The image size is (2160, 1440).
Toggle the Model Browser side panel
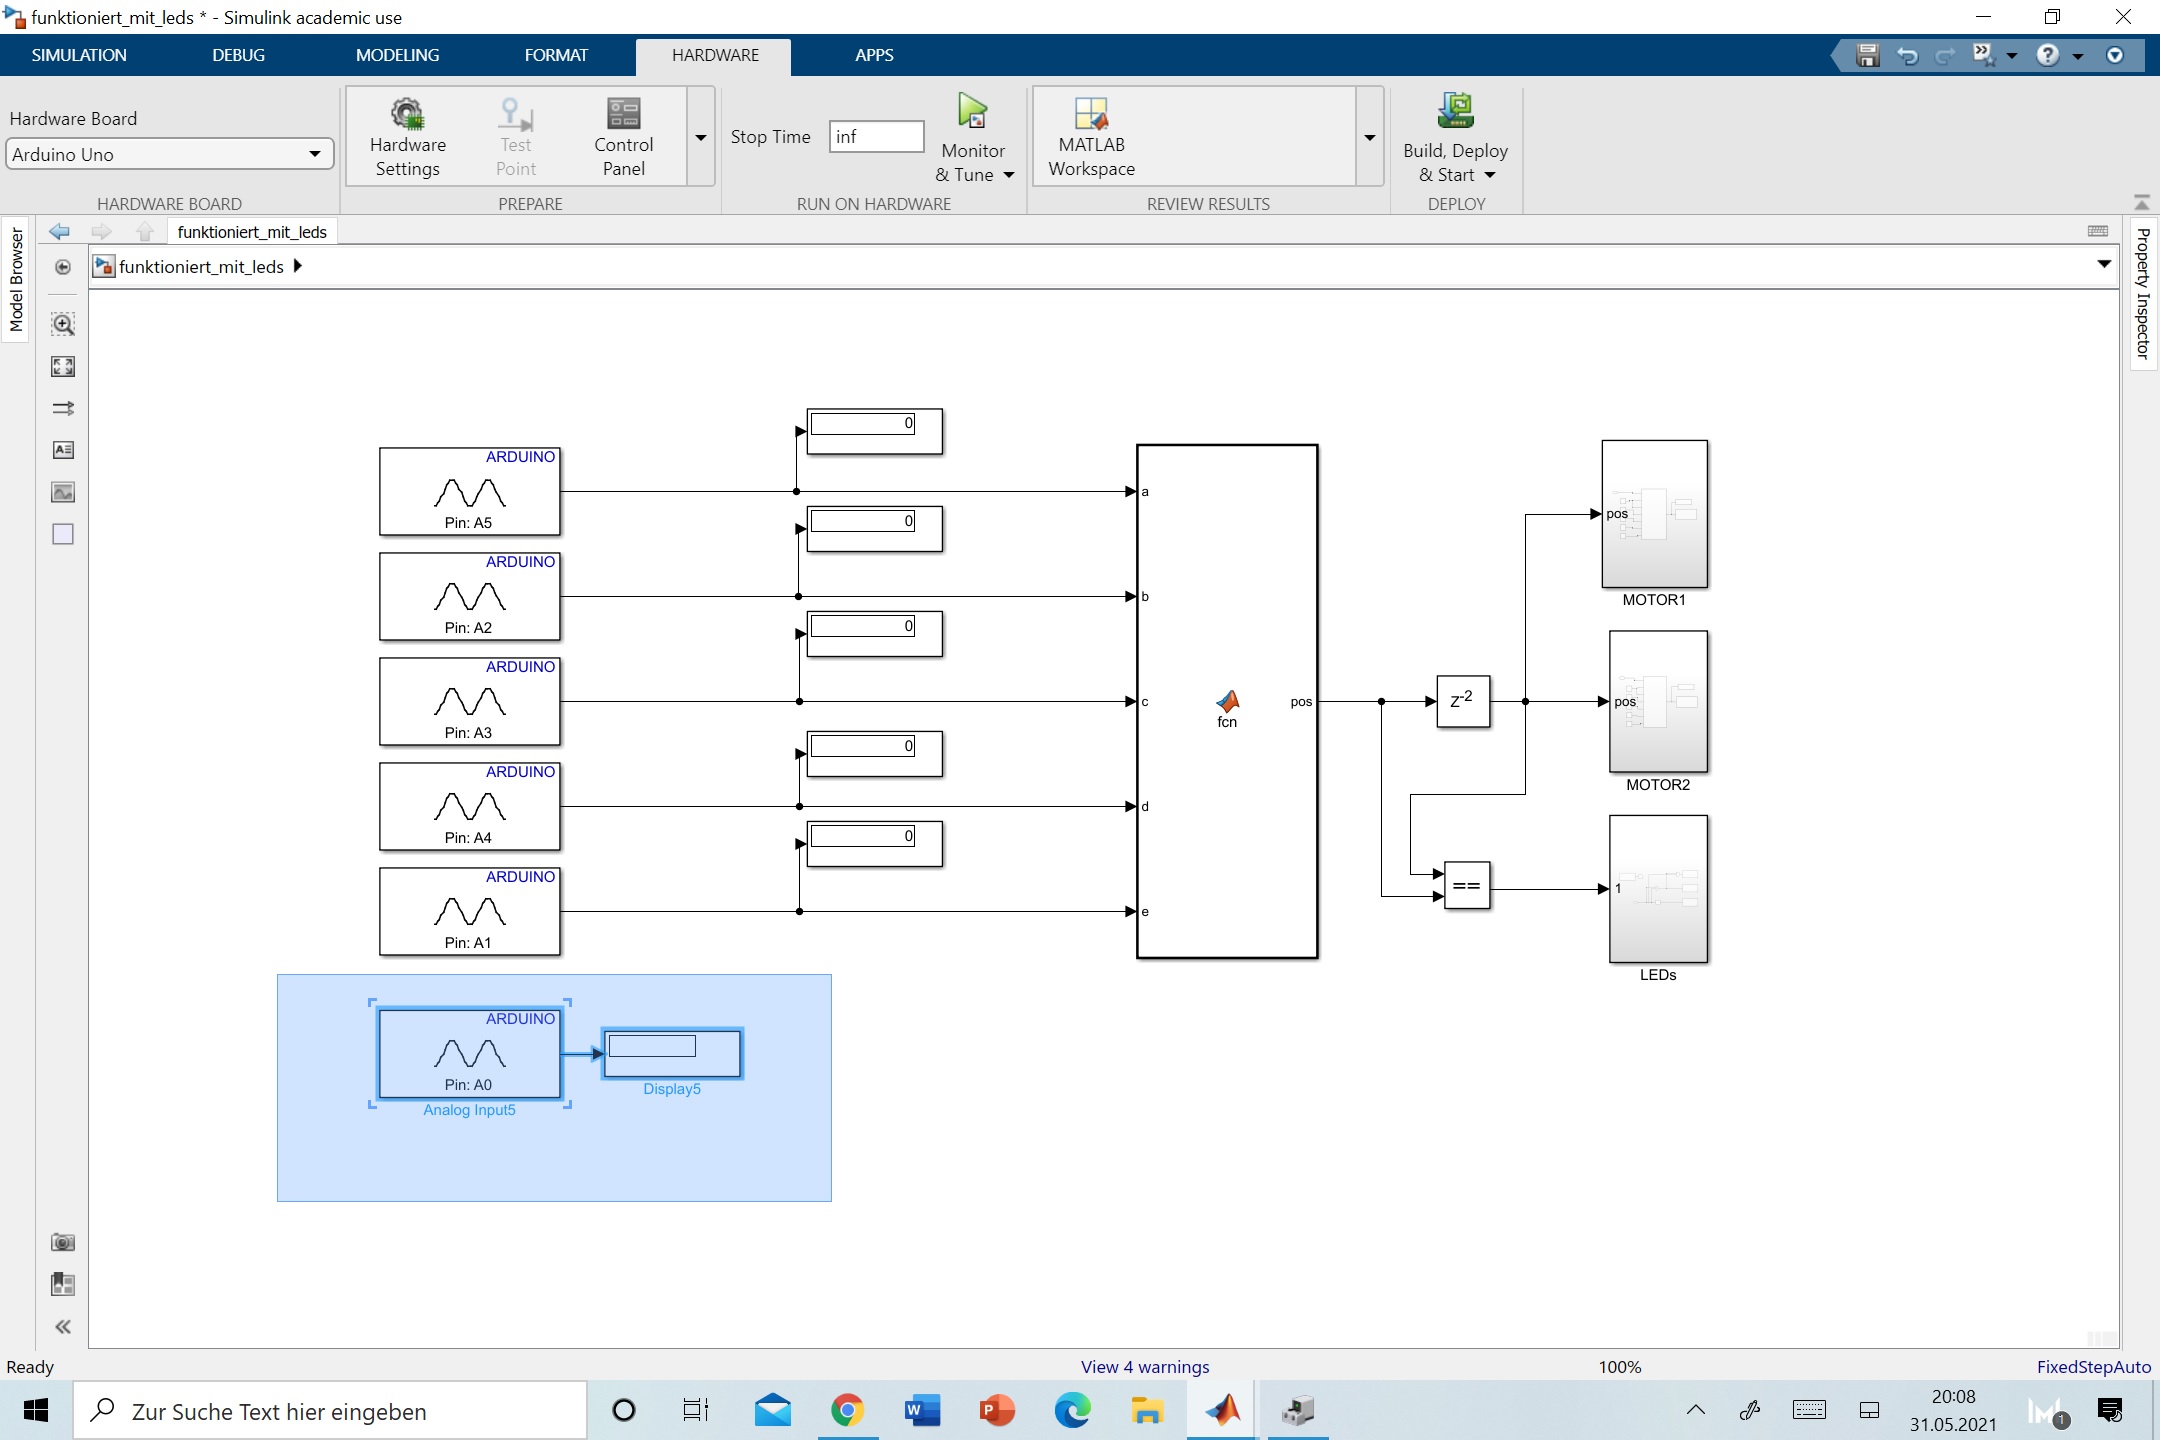(16, 280)
